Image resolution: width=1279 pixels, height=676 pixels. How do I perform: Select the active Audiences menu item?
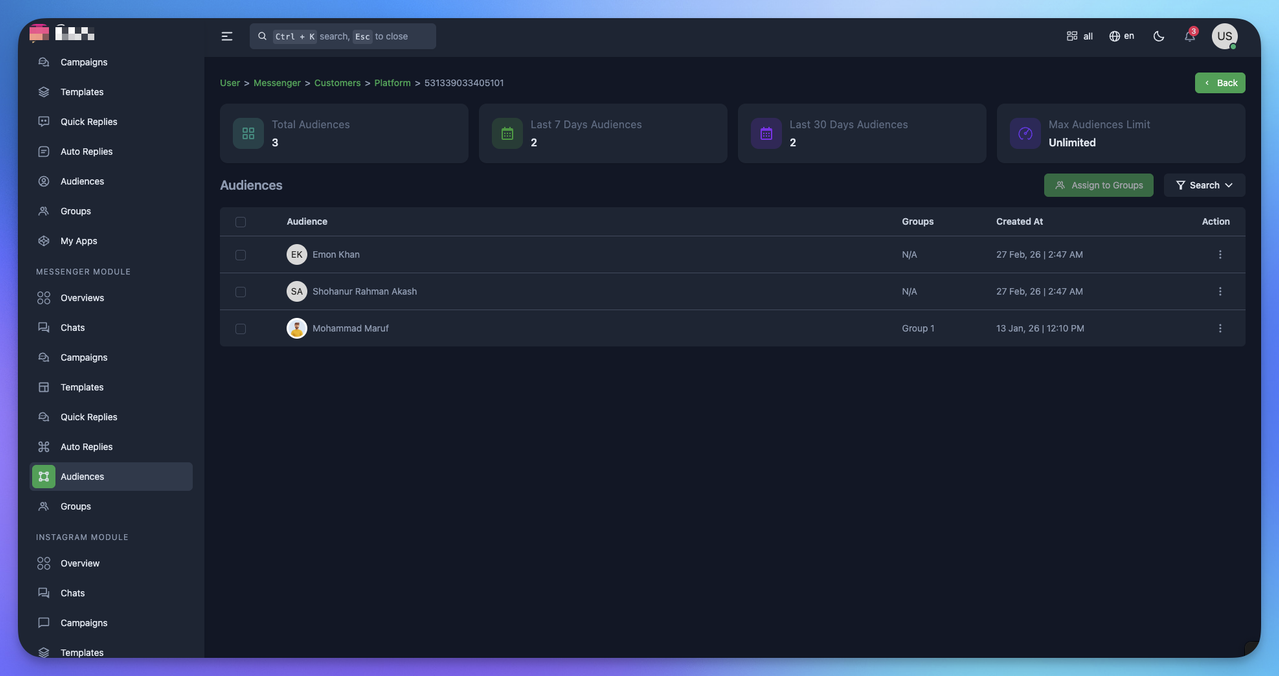coord(112,477)
